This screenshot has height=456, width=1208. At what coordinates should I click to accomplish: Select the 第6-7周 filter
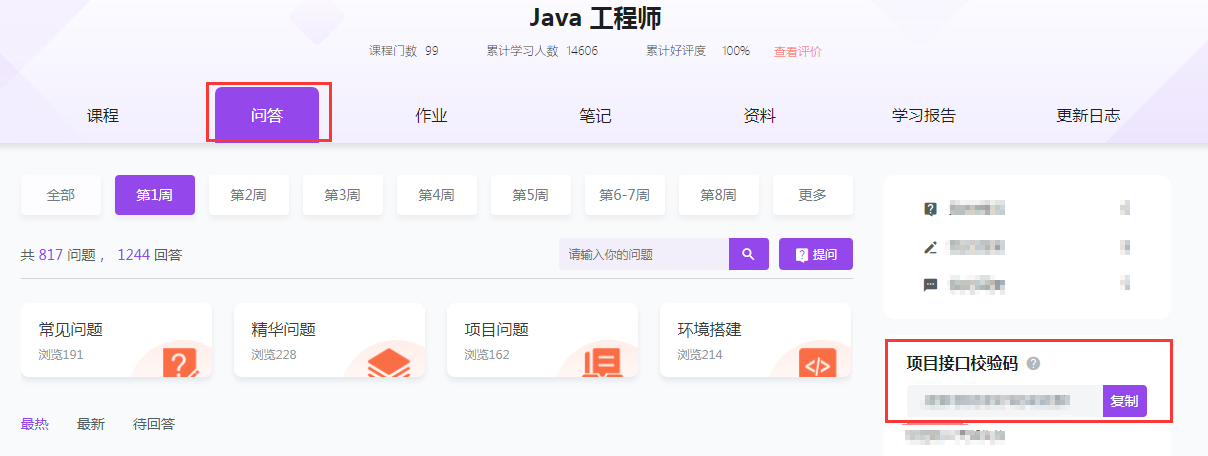[625, 195]
